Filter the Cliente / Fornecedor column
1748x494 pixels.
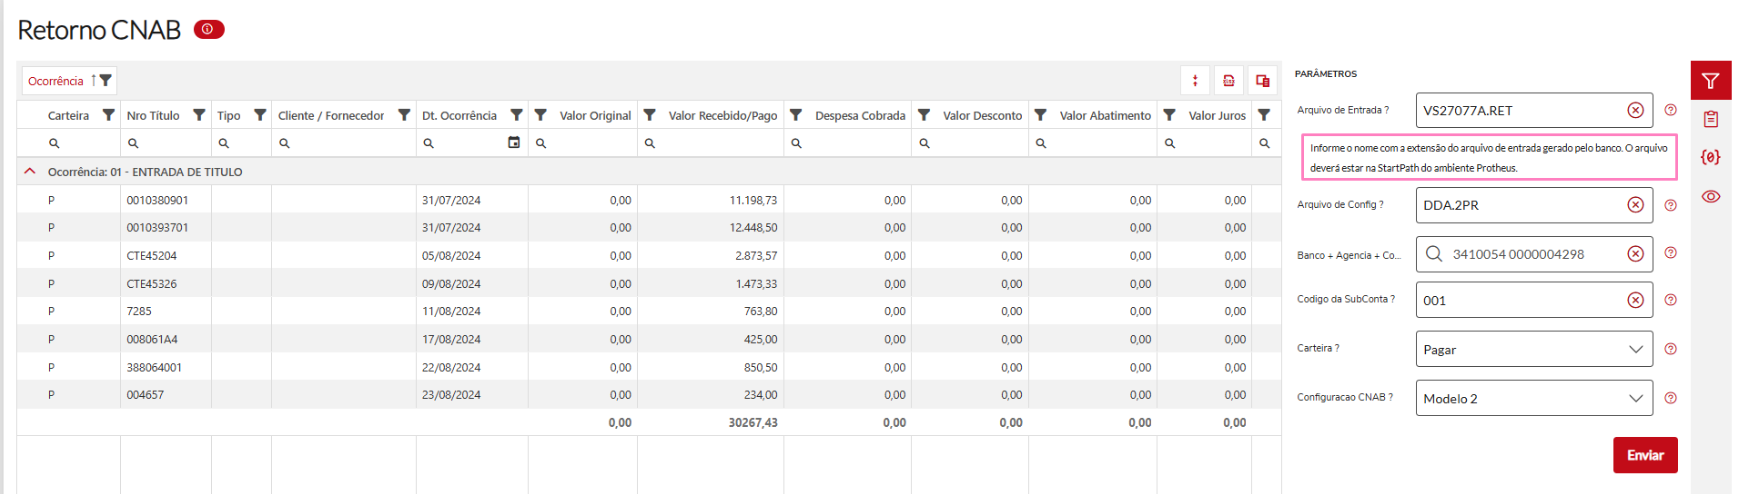(404, 115)
